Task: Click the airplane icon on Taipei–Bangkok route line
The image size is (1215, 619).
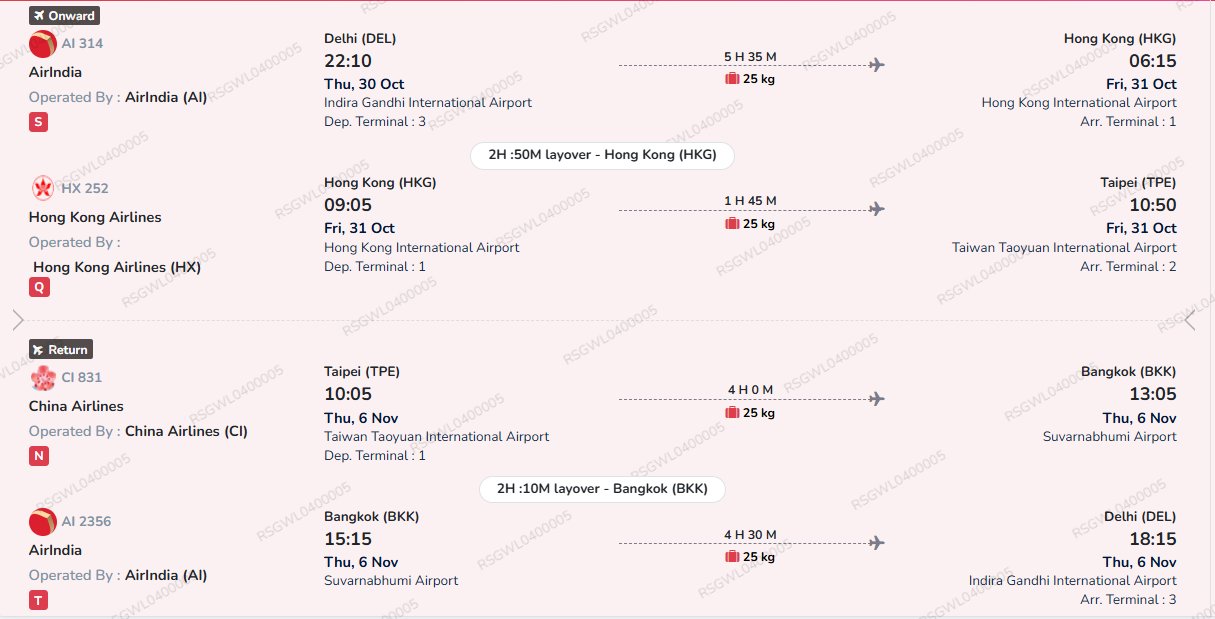Action: [877, 398]
